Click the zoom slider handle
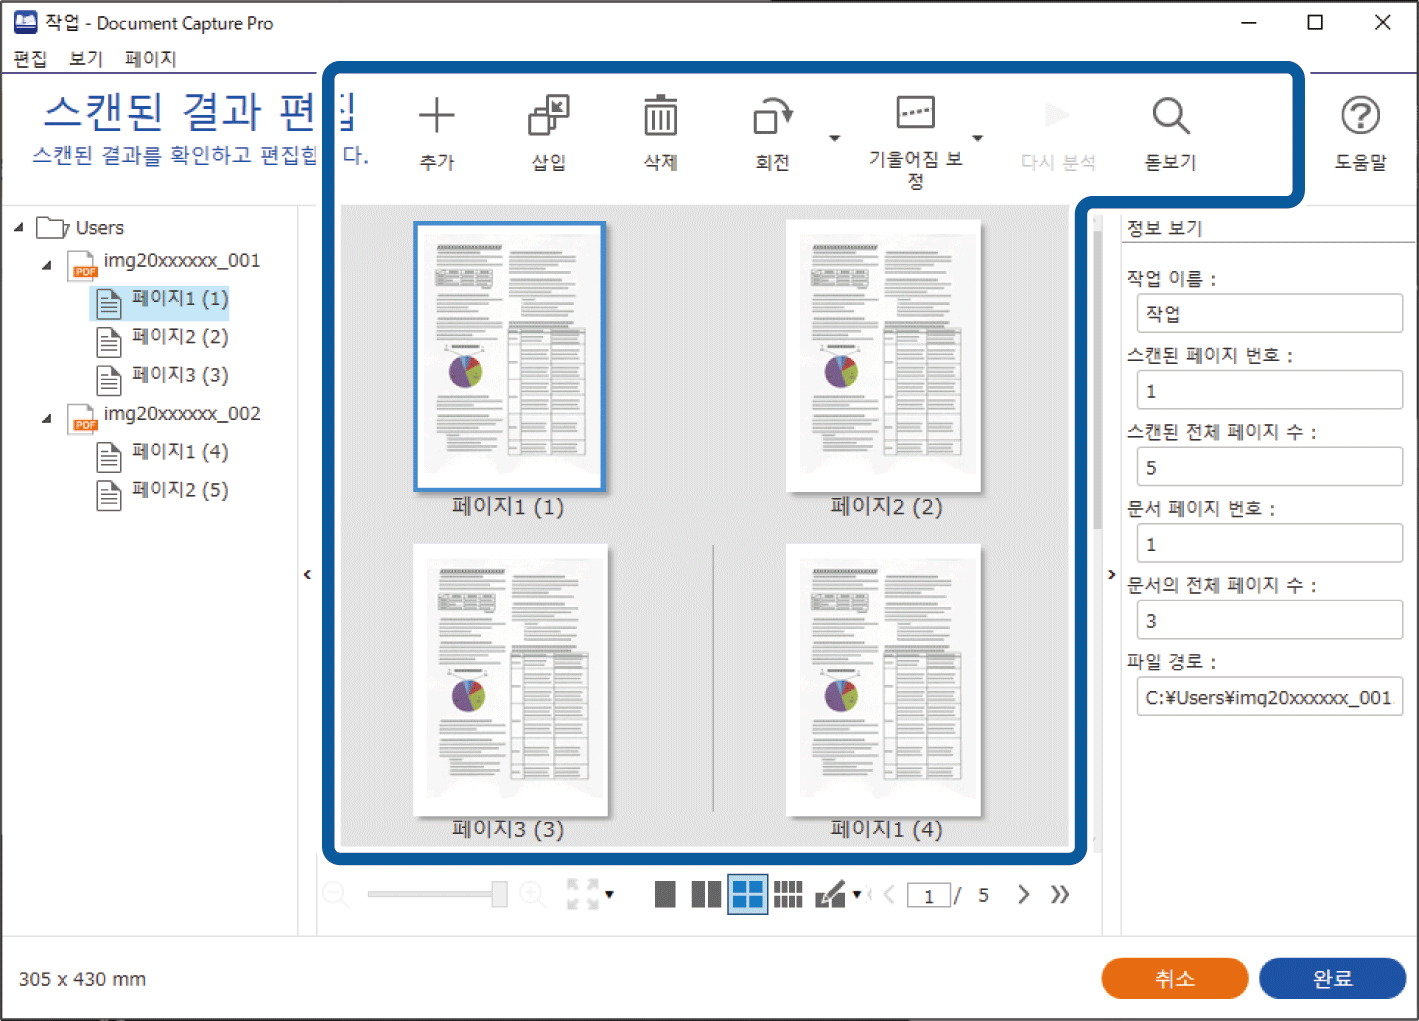This screenshot has height=1021, width=1419. (x=499, y=894)
